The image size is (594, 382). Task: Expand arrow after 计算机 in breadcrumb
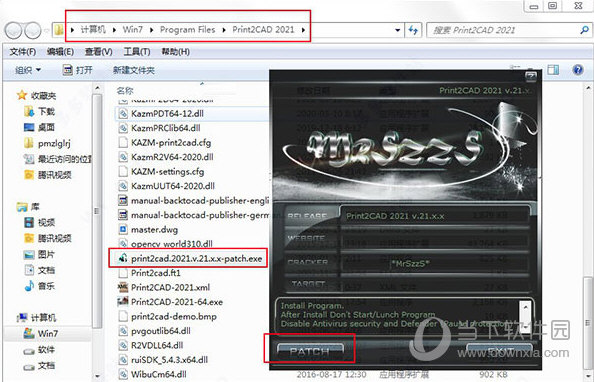(114, 30)
